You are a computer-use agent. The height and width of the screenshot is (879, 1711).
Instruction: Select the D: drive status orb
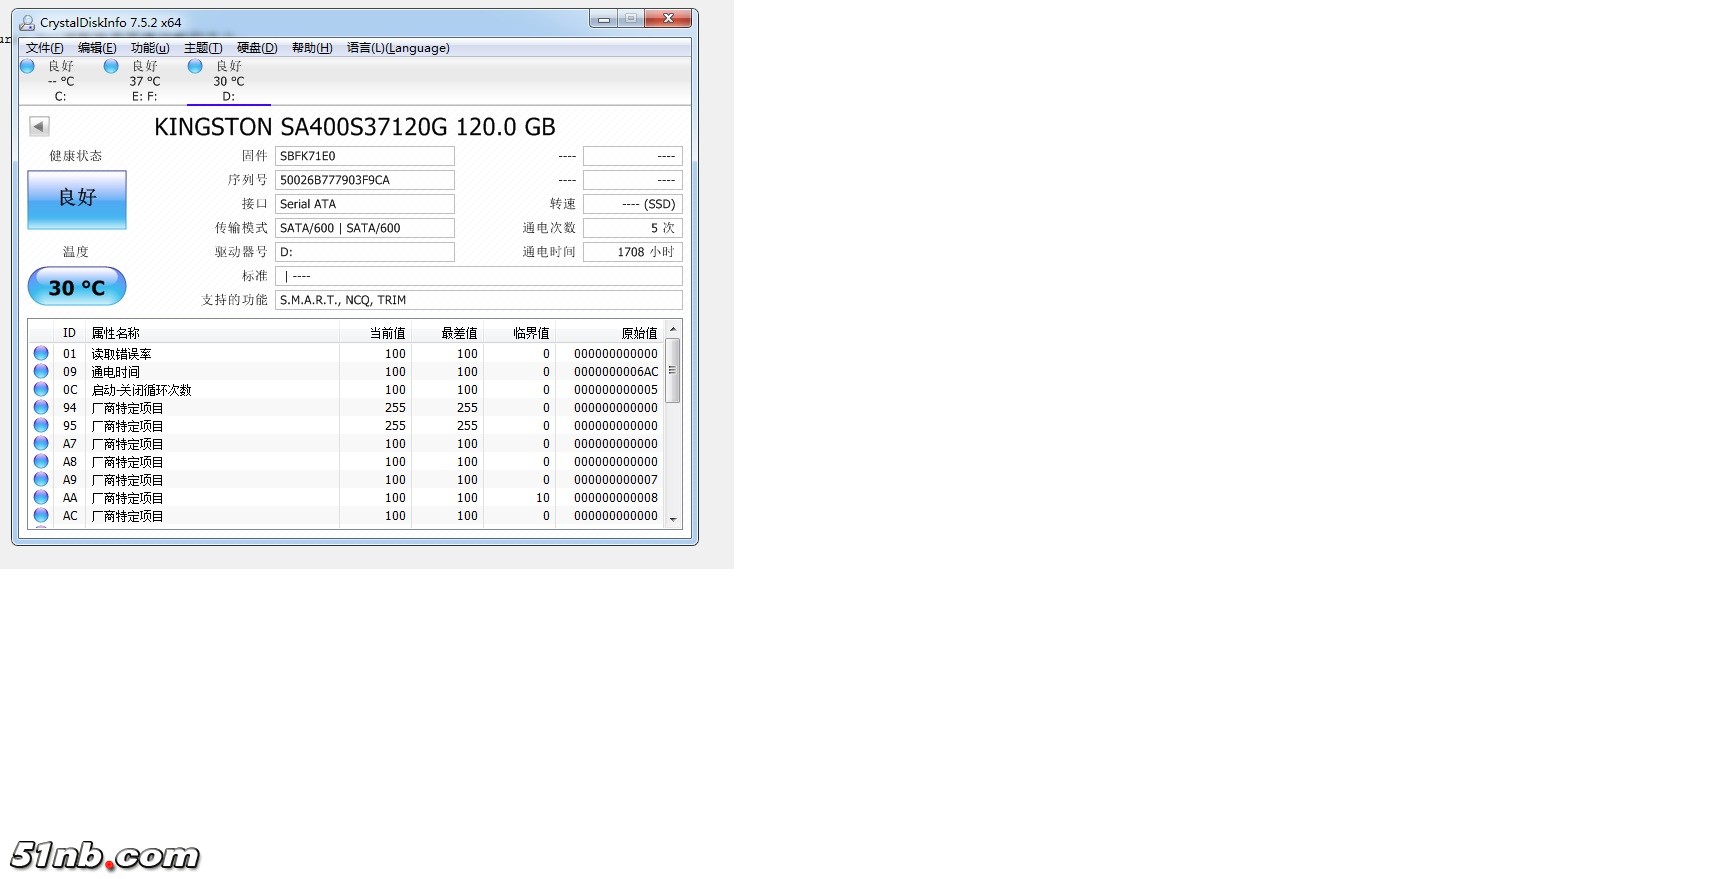(x=195, y=66)
